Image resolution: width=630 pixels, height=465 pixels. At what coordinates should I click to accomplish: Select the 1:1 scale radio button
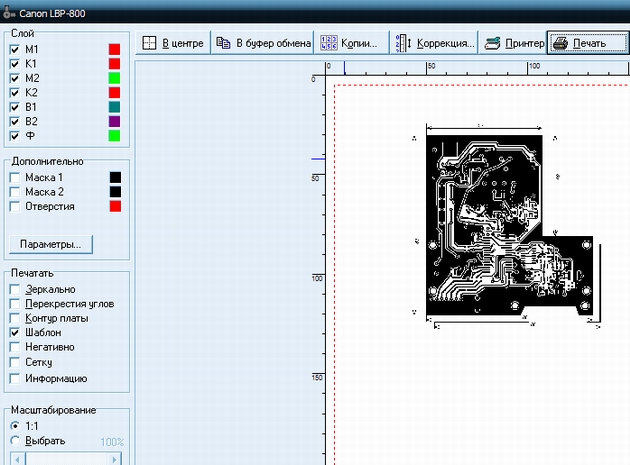click(14, 425)
